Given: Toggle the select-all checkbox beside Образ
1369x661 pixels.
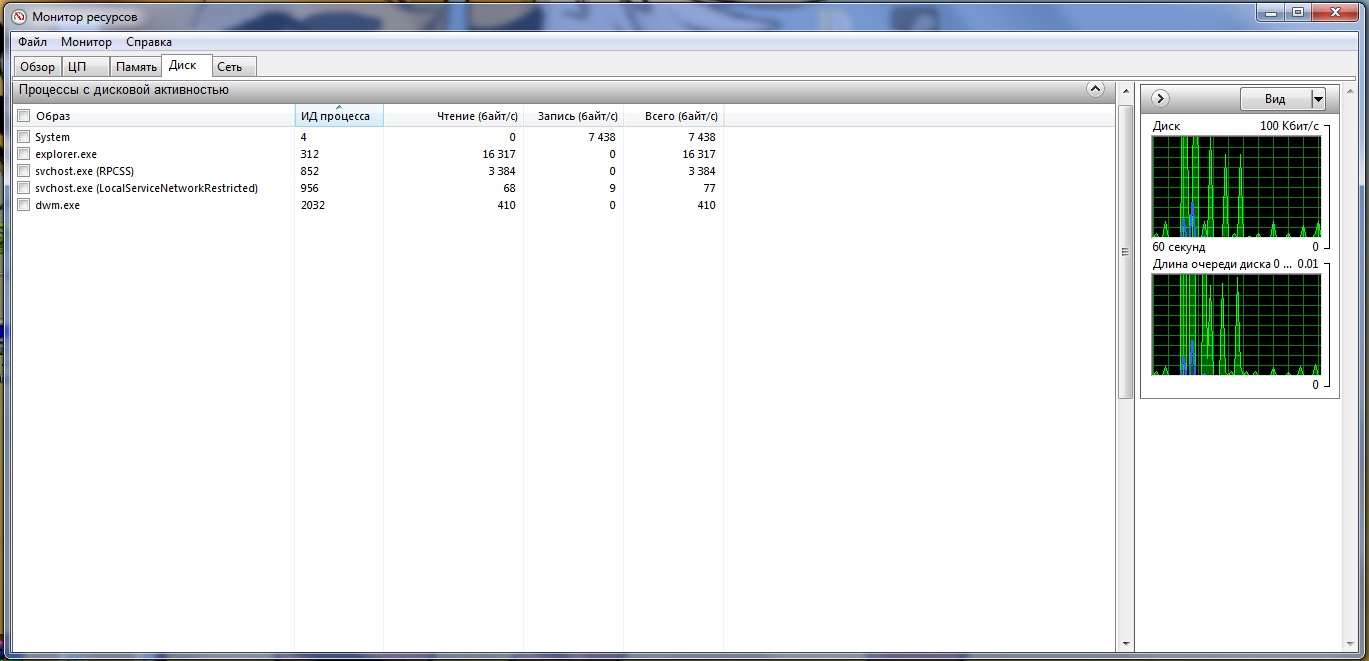Looking at the screenshot, I should pyautogui.click(x=24, y=116).
